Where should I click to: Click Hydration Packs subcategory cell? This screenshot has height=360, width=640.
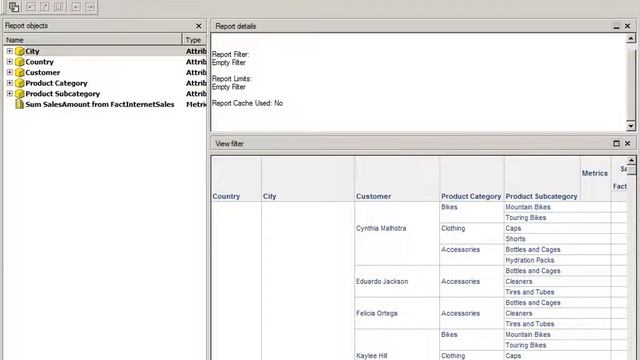(558, 260)
